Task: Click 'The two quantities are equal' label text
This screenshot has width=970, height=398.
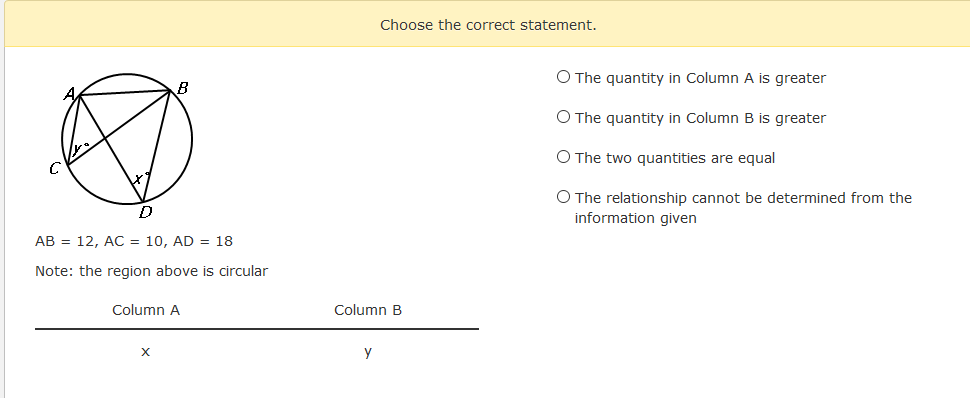Action: pyautogui.click(x=675, y=158)
